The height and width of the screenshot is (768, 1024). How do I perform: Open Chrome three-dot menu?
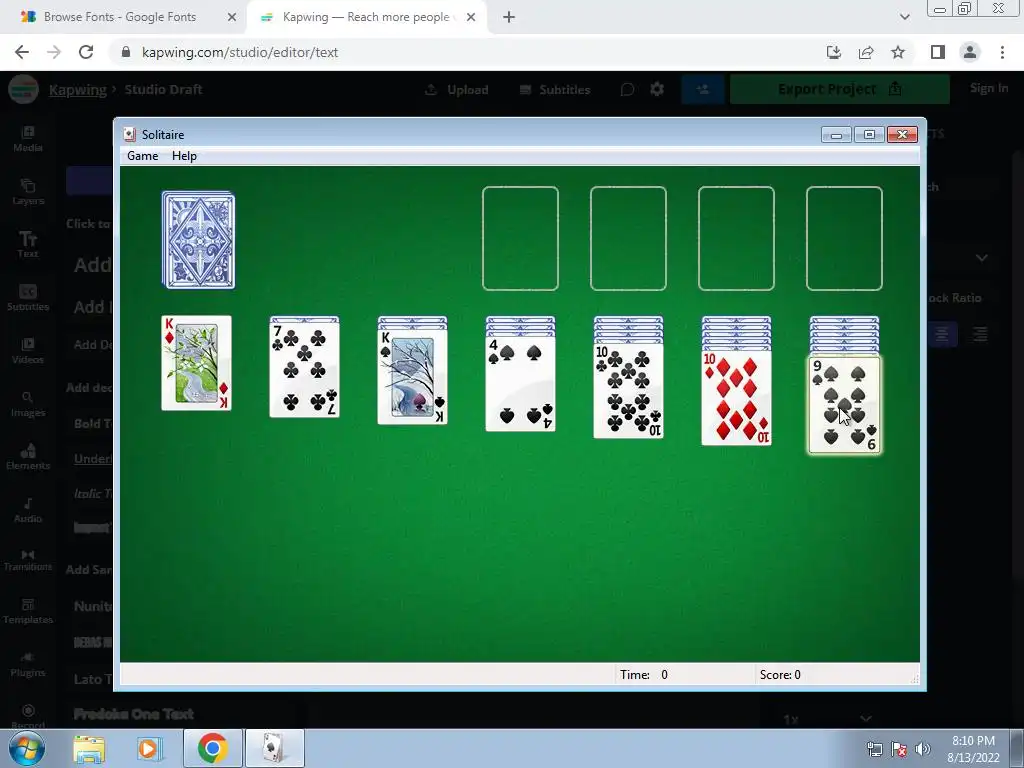pyautogui.click(x=1002, y=52)
